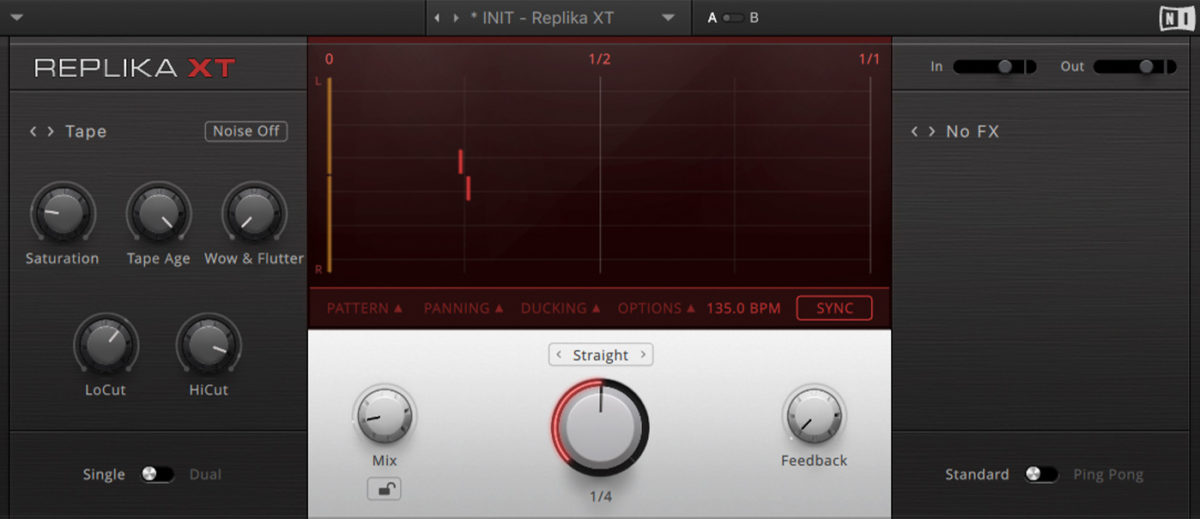1200x519 pixels.
Task: Click the No FX effect name
Action: click(972, 131)
